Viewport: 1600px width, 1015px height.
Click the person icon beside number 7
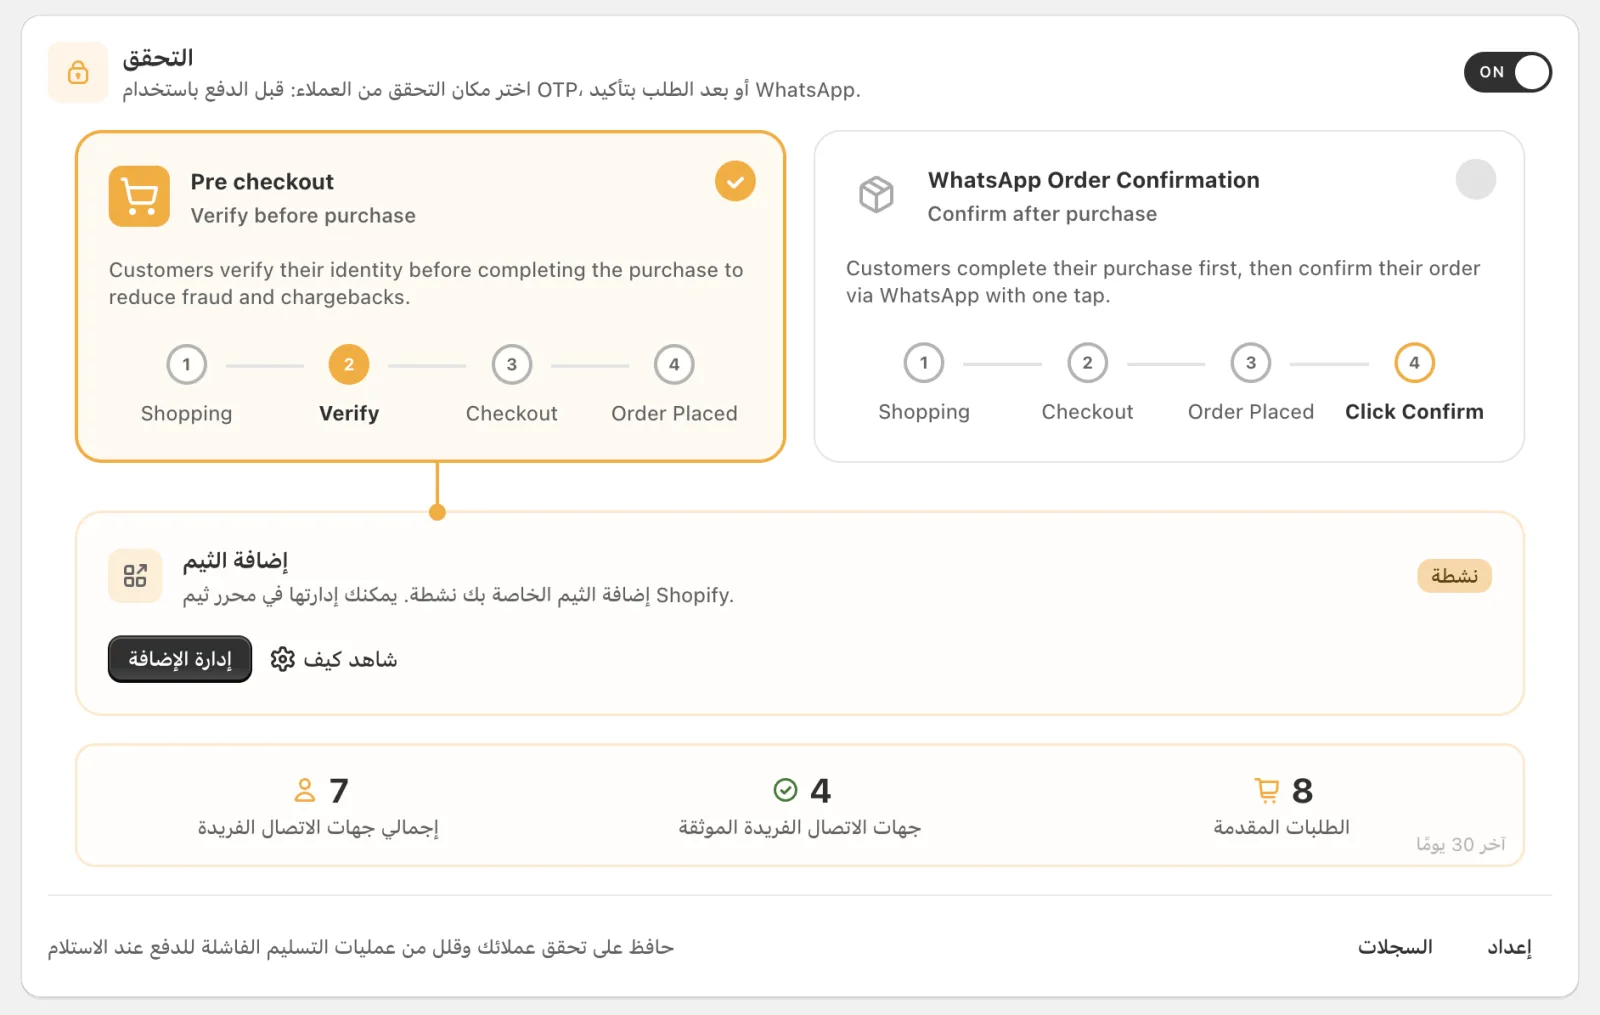(x=305, y=790)
